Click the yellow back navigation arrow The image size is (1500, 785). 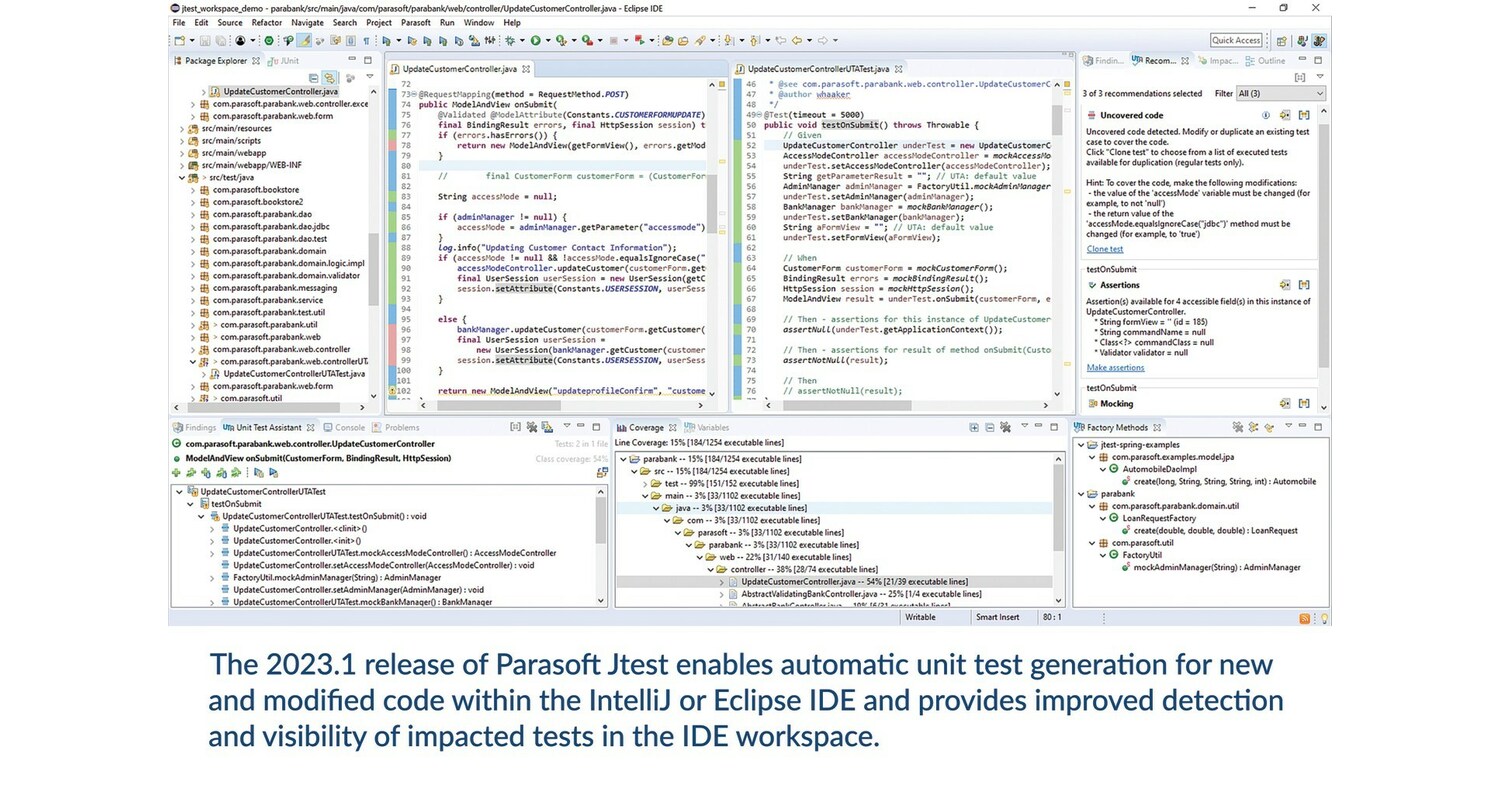[797, 41]
